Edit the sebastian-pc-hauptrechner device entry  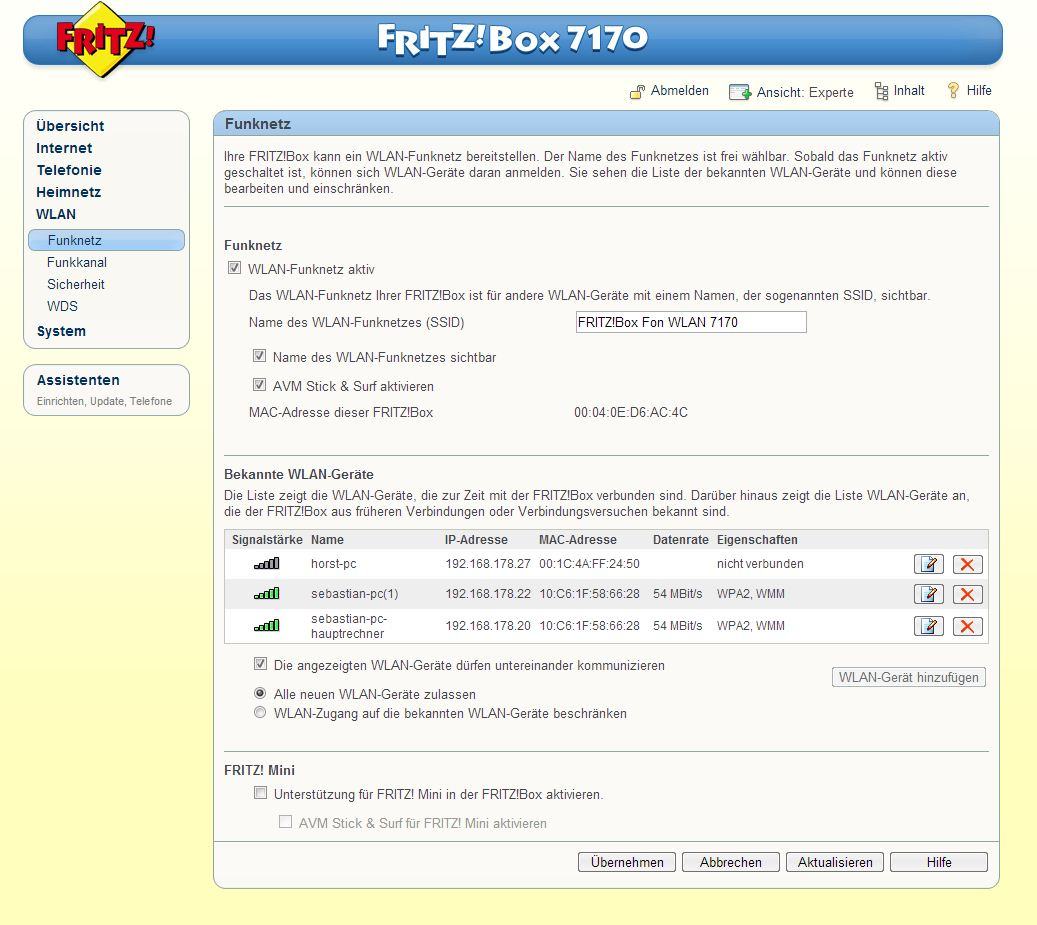[929, 625]
